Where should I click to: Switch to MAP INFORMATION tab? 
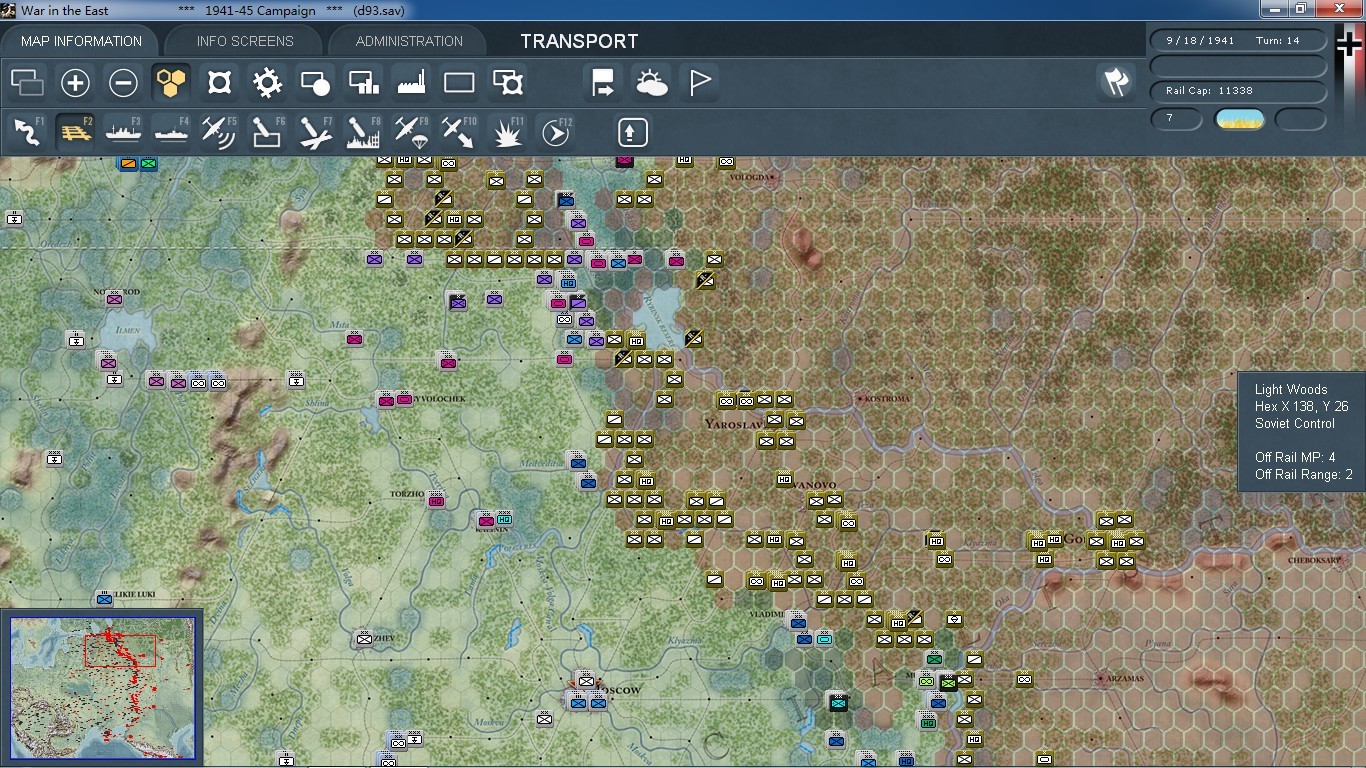pos(81,41)
